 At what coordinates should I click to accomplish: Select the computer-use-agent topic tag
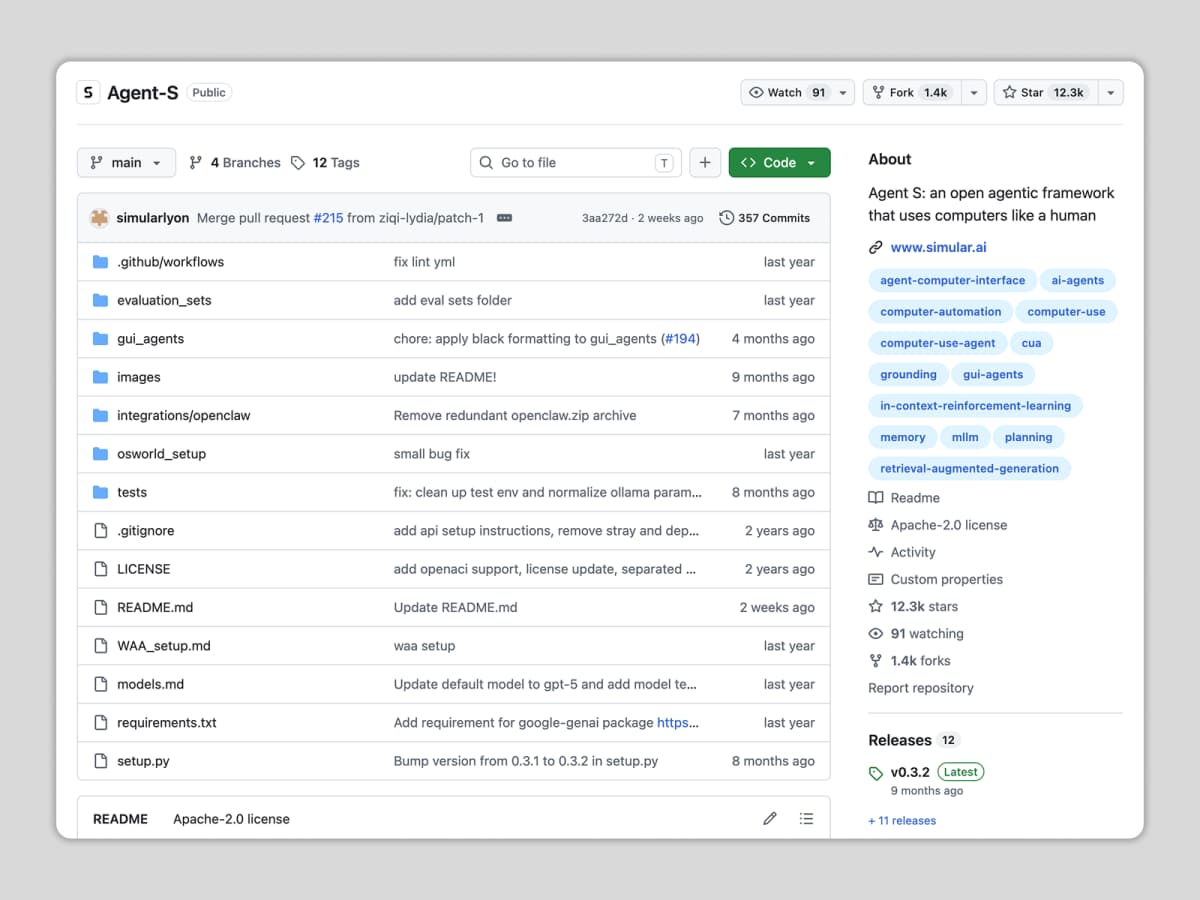point(938,343)
